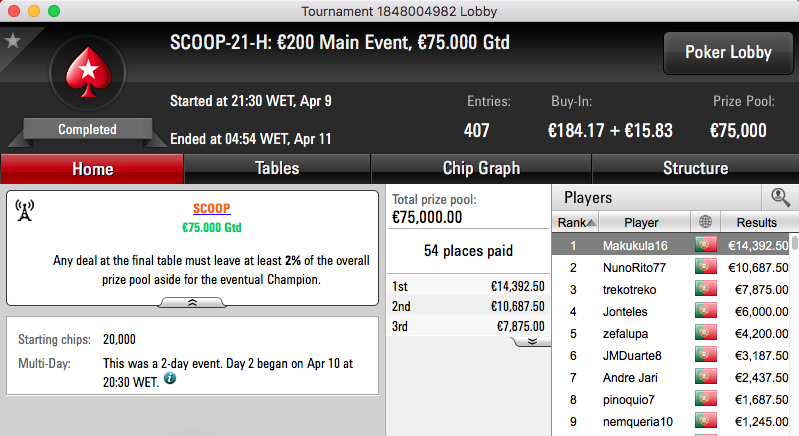This screenshot has height=436, width=799.
Task: Switch to the Tables tab
Action: [x=277, y=169]
